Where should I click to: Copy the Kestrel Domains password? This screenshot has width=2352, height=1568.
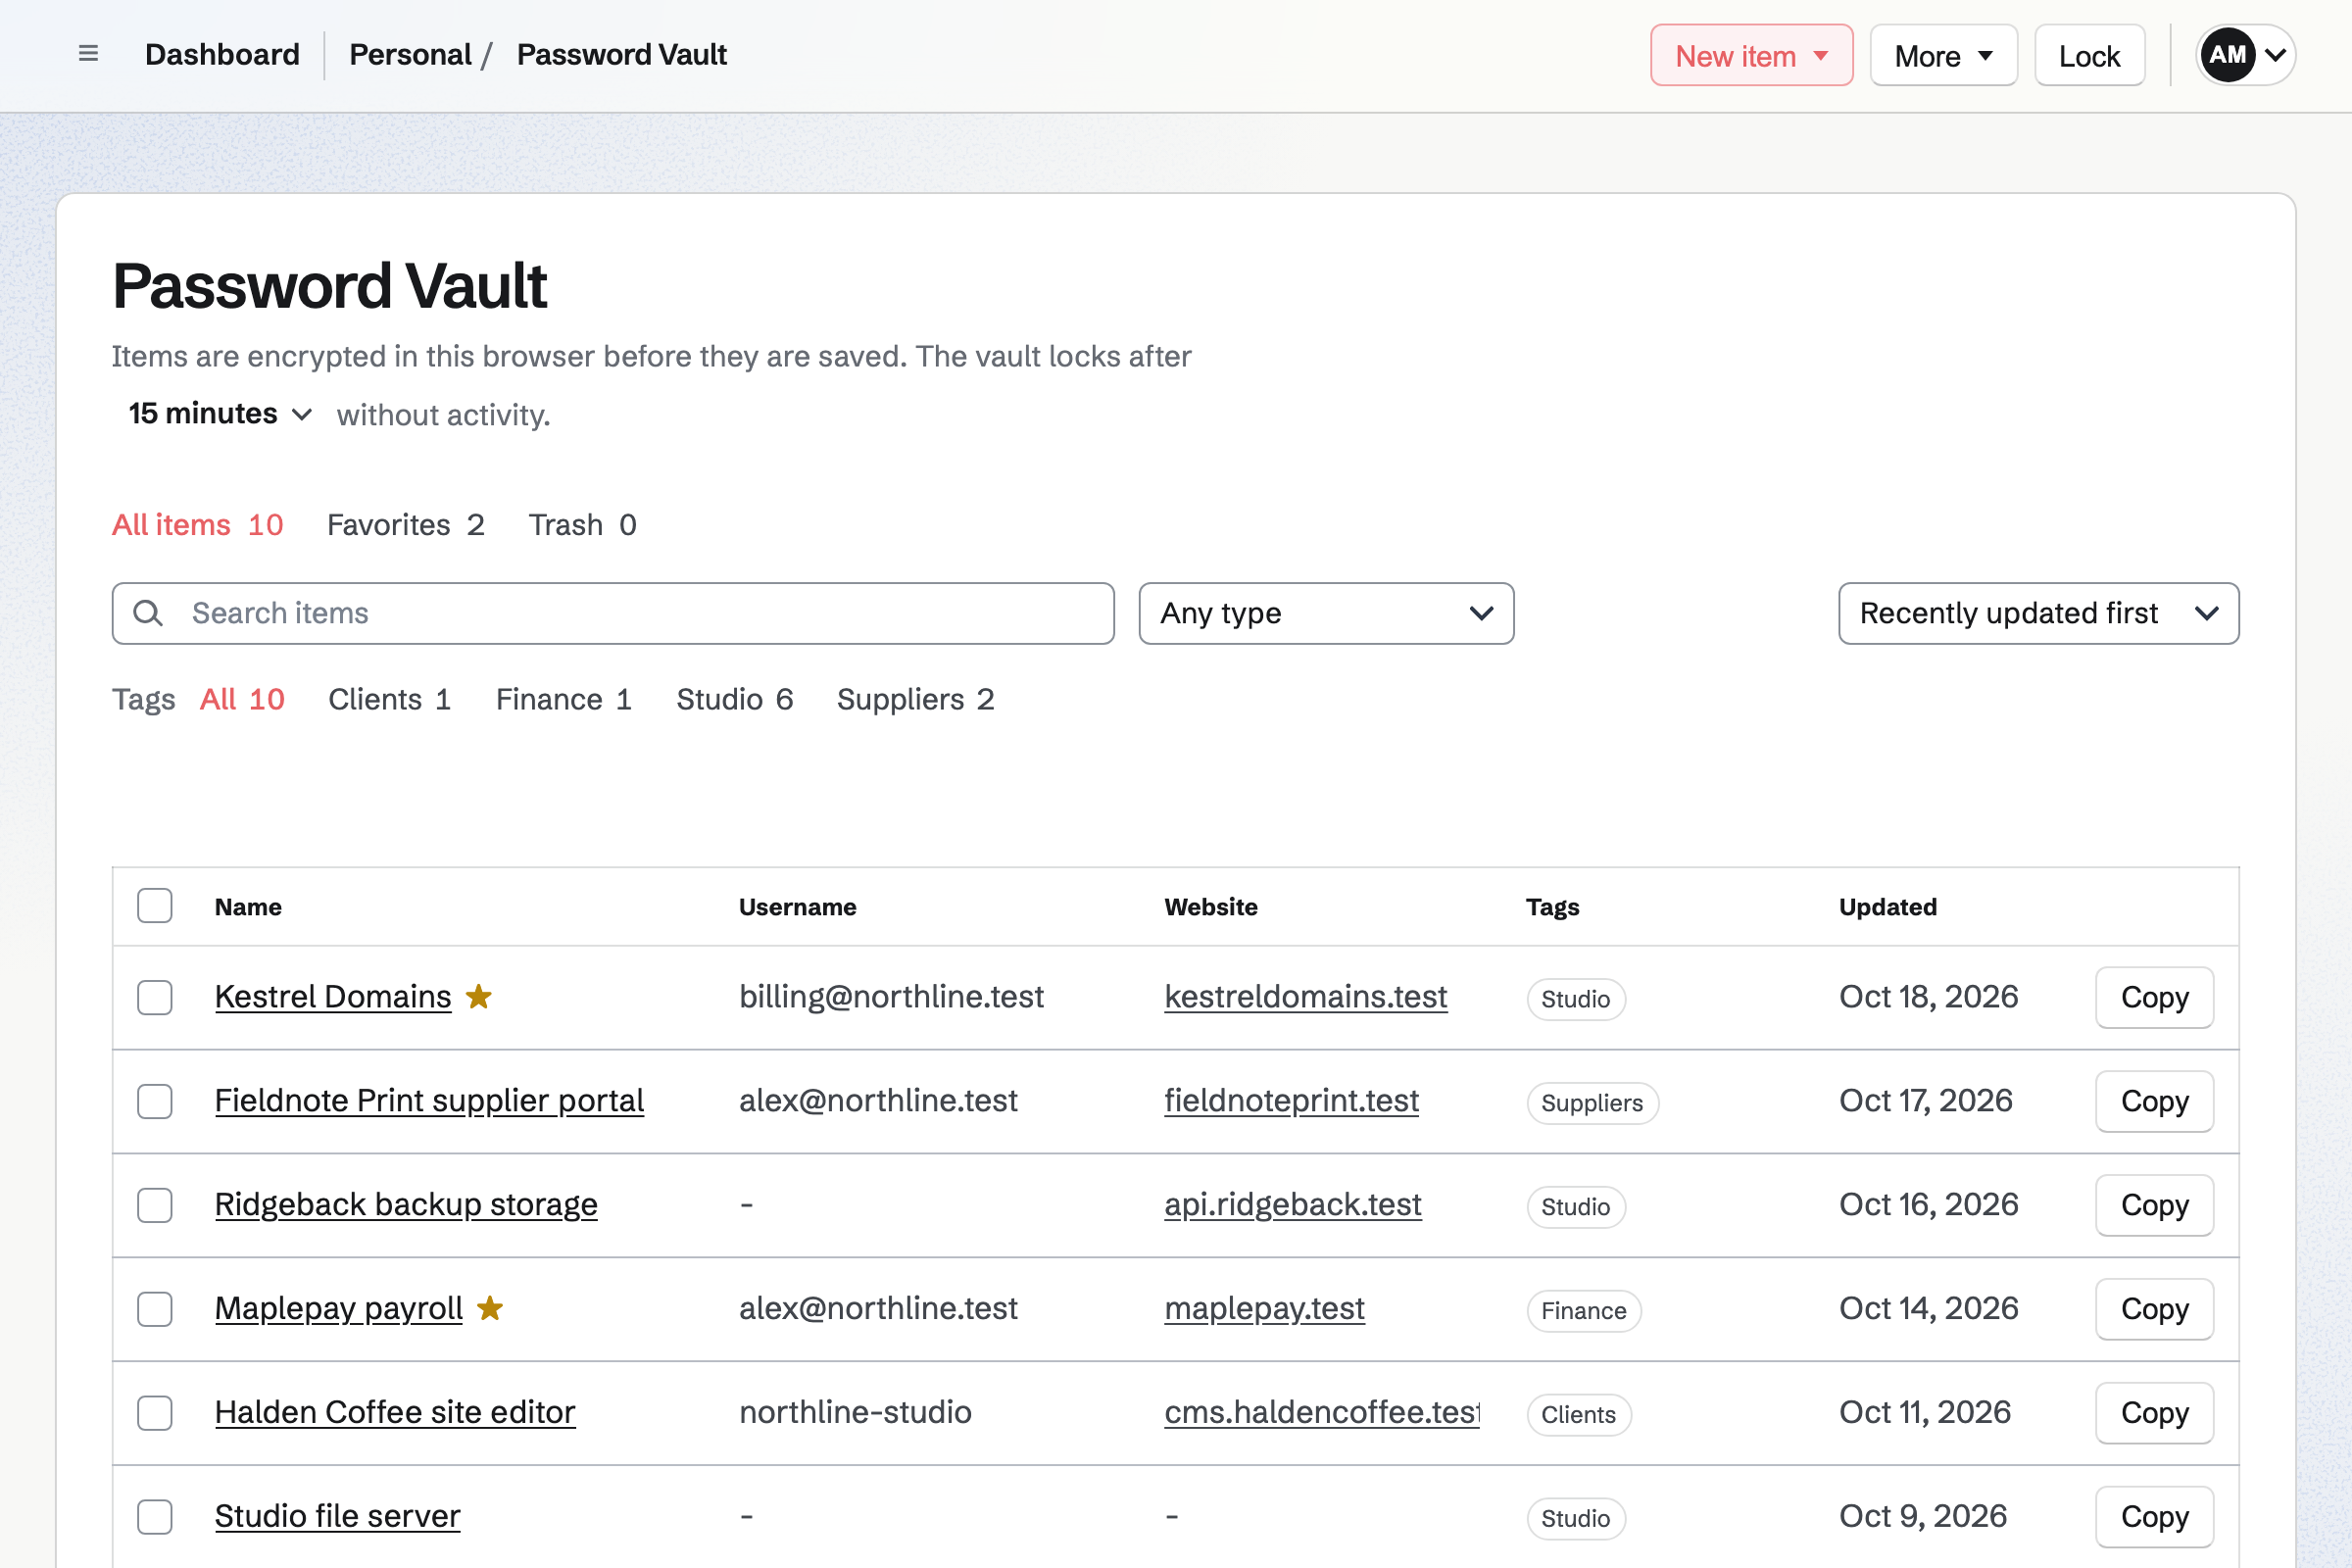[x=2154, y=997]
